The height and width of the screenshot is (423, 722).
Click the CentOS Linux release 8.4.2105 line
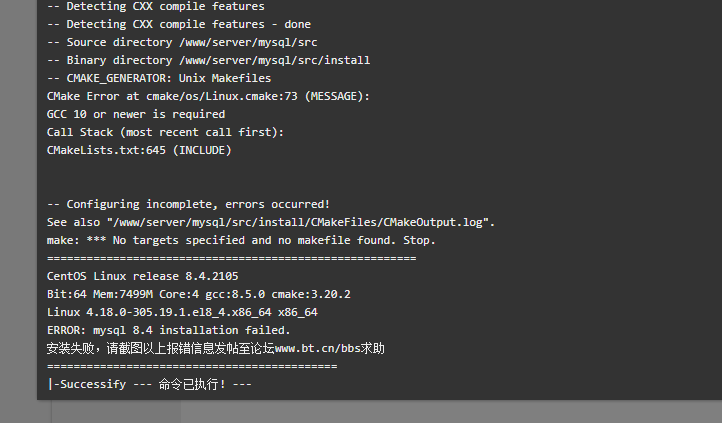pyautogui.click(x=143, y=276)
